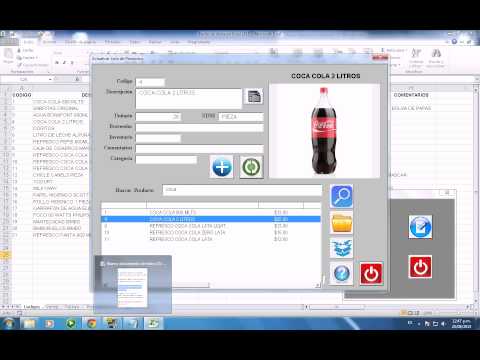Image resolution: width=480 pixels, height=360 pixels.
Task: Click the dark list icon beside Descripción field
Action: [254, 96]
